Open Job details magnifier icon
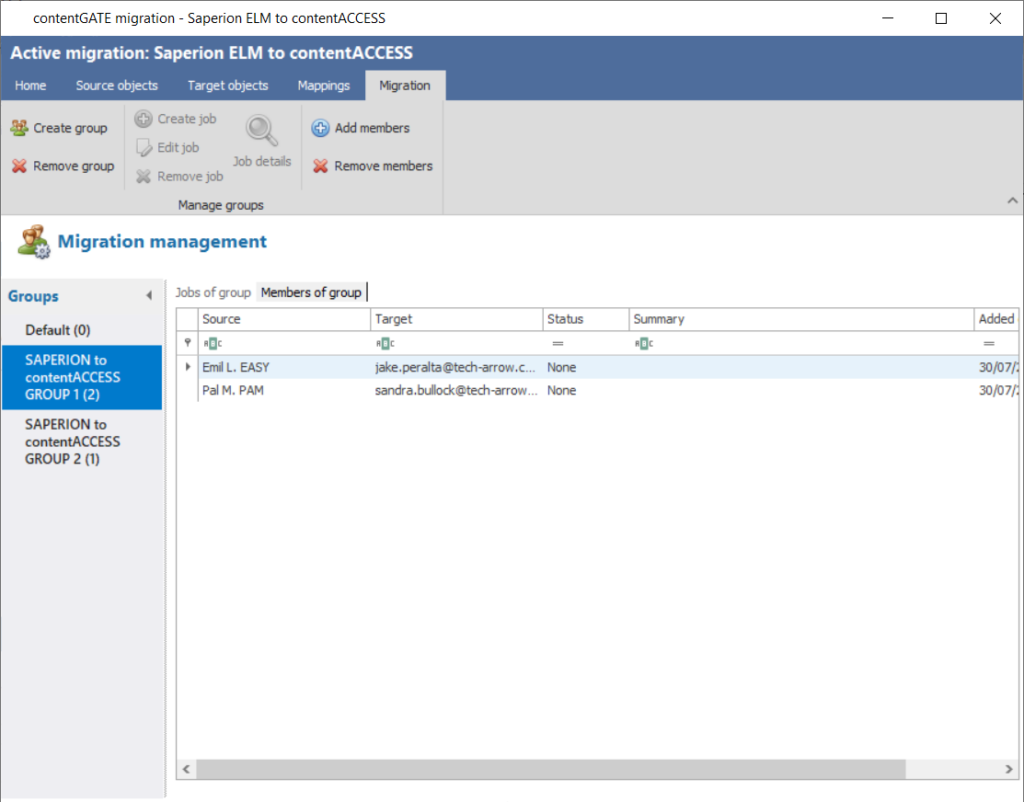 point(262,132)
